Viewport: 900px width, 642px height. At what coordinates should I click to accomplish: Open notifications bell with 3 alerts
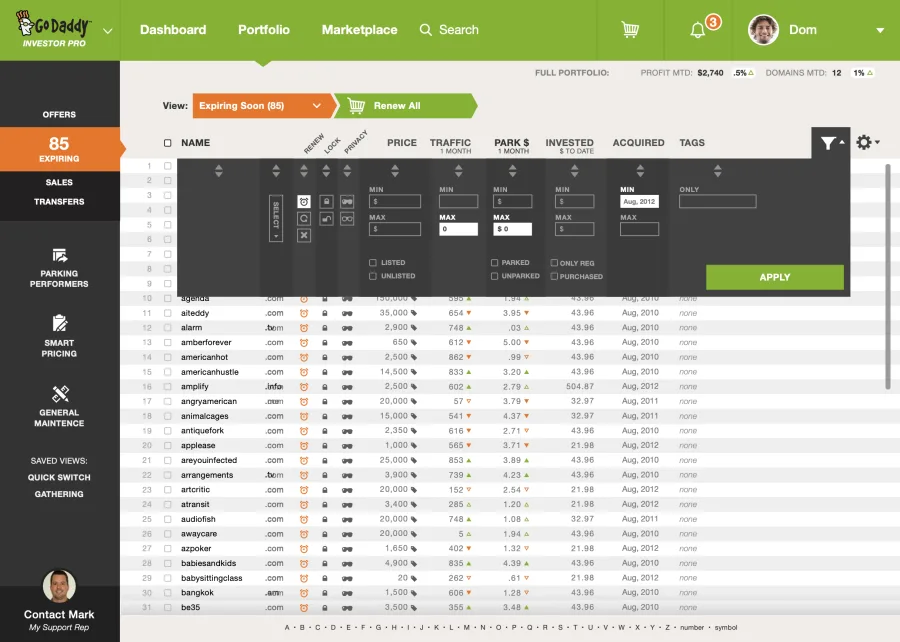(x=697, y=30)
